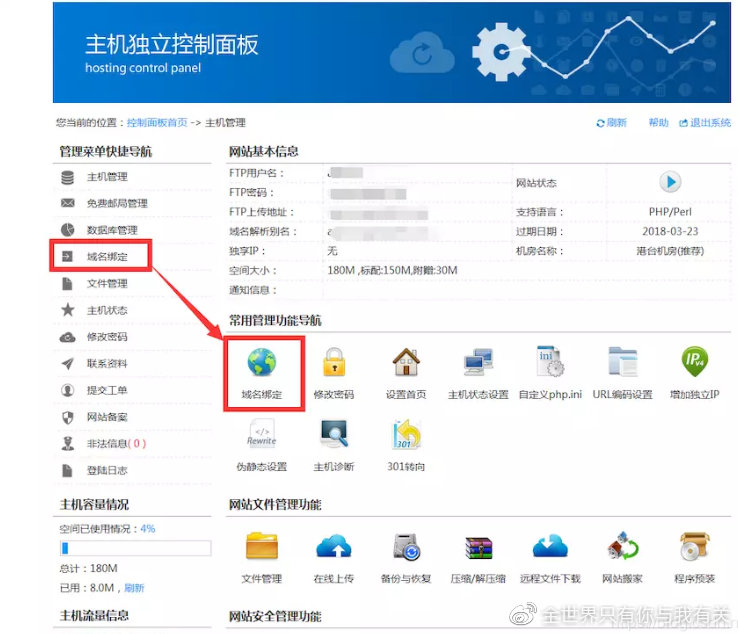
Task: Click the 301转向 redirect icon
Action: point(405,435)
